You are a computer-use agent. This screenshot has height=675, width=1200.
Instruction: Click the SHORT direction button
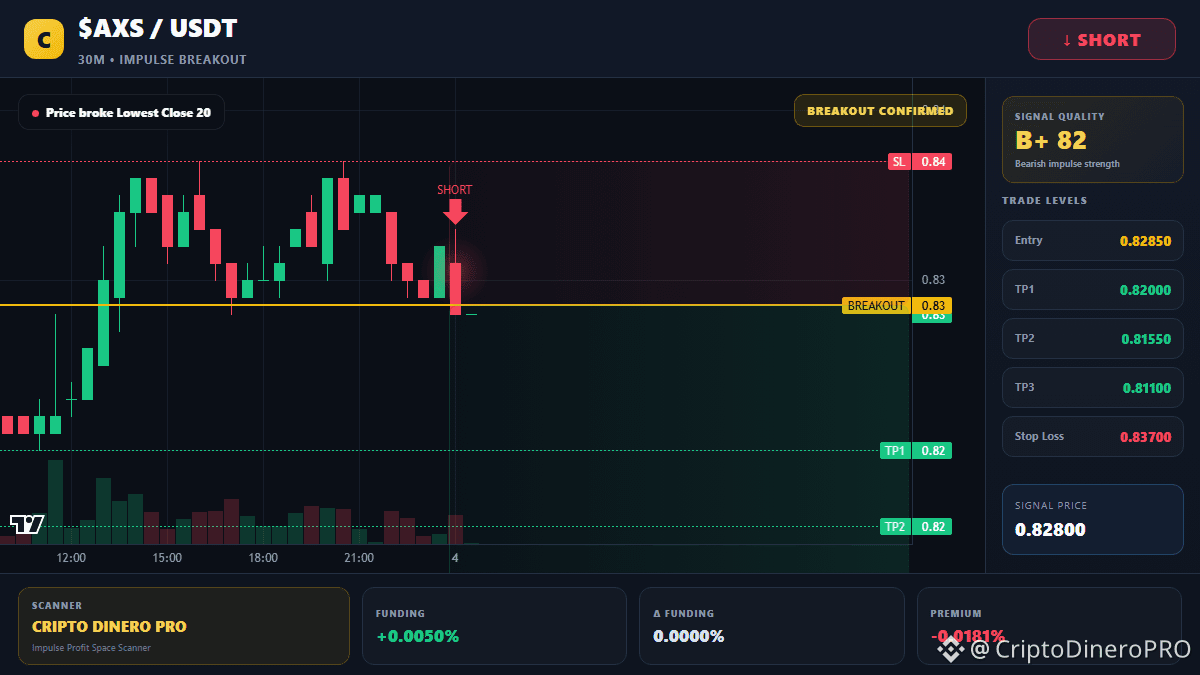point(1102,40)
